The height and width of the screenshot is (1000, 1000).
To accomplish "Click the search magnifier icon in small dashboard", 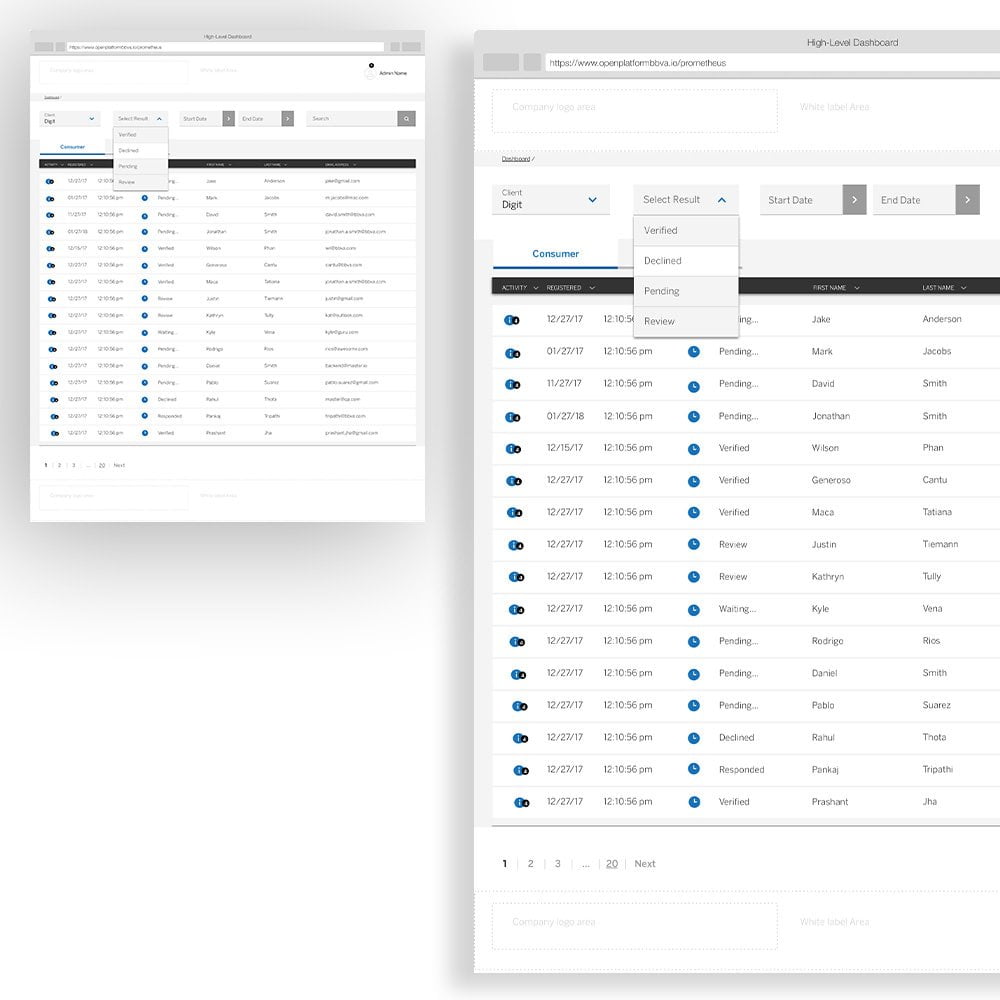I will point(407,118).
